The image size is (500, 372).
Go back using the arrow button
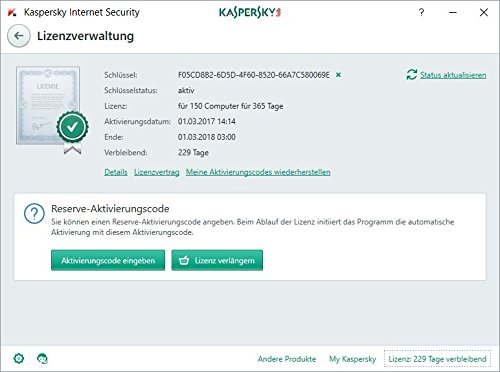tap(19, 36)
